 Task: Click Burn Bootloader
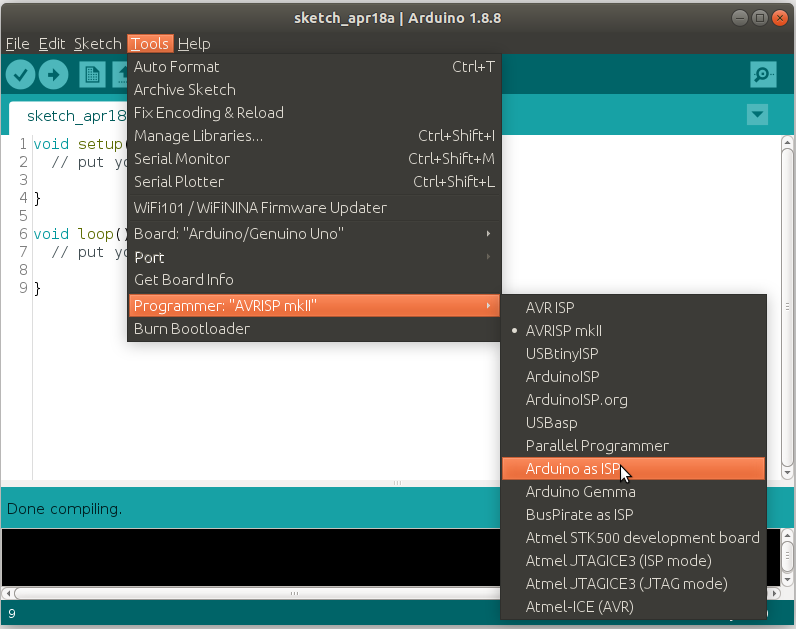[314, 328]
